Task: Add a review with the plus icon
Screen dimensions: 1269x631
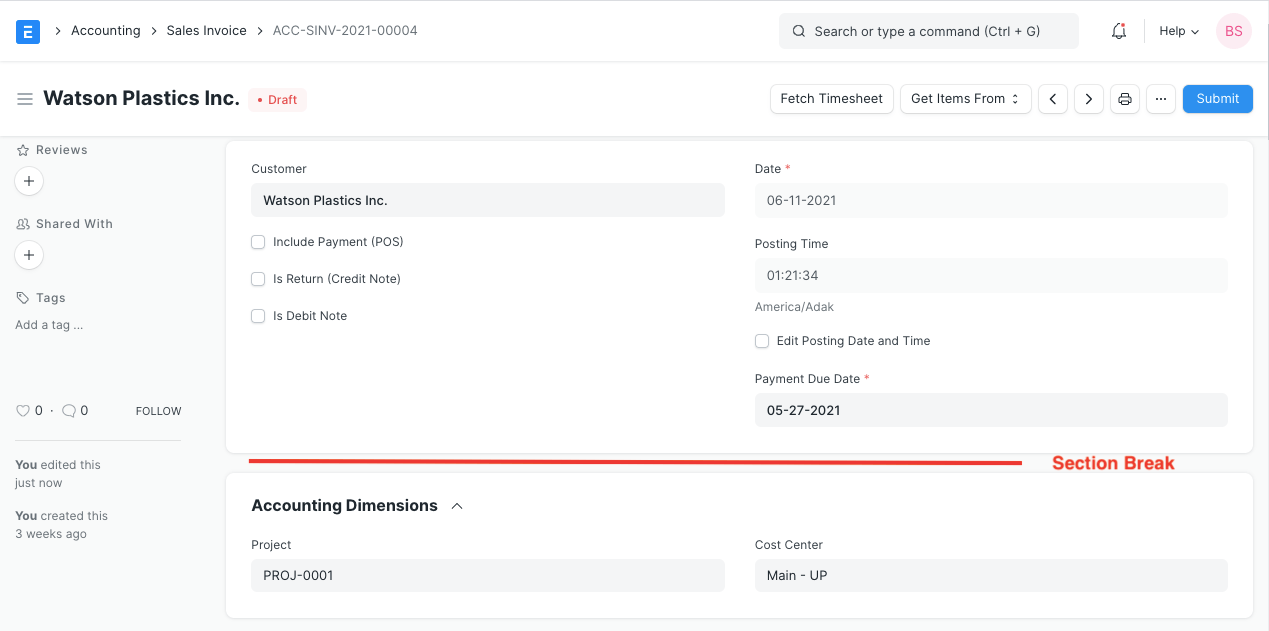Action: point(29,181)
